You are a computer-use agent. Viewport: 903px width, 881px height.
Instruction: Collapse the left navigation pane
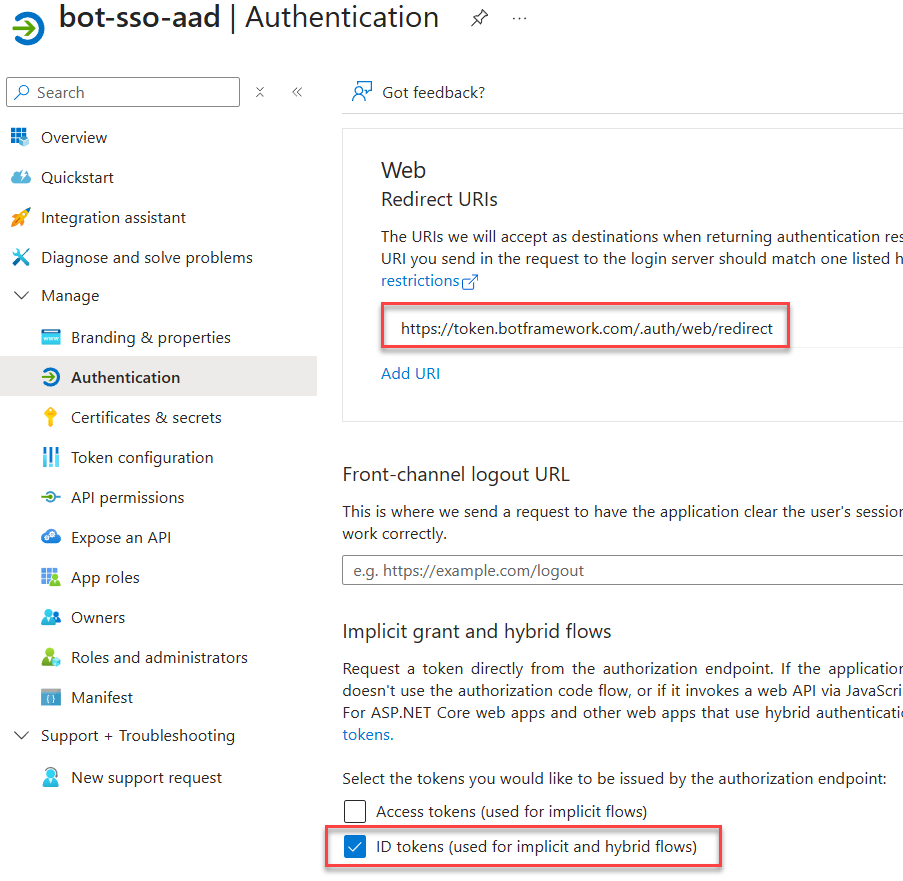click(x=297, y=91)
